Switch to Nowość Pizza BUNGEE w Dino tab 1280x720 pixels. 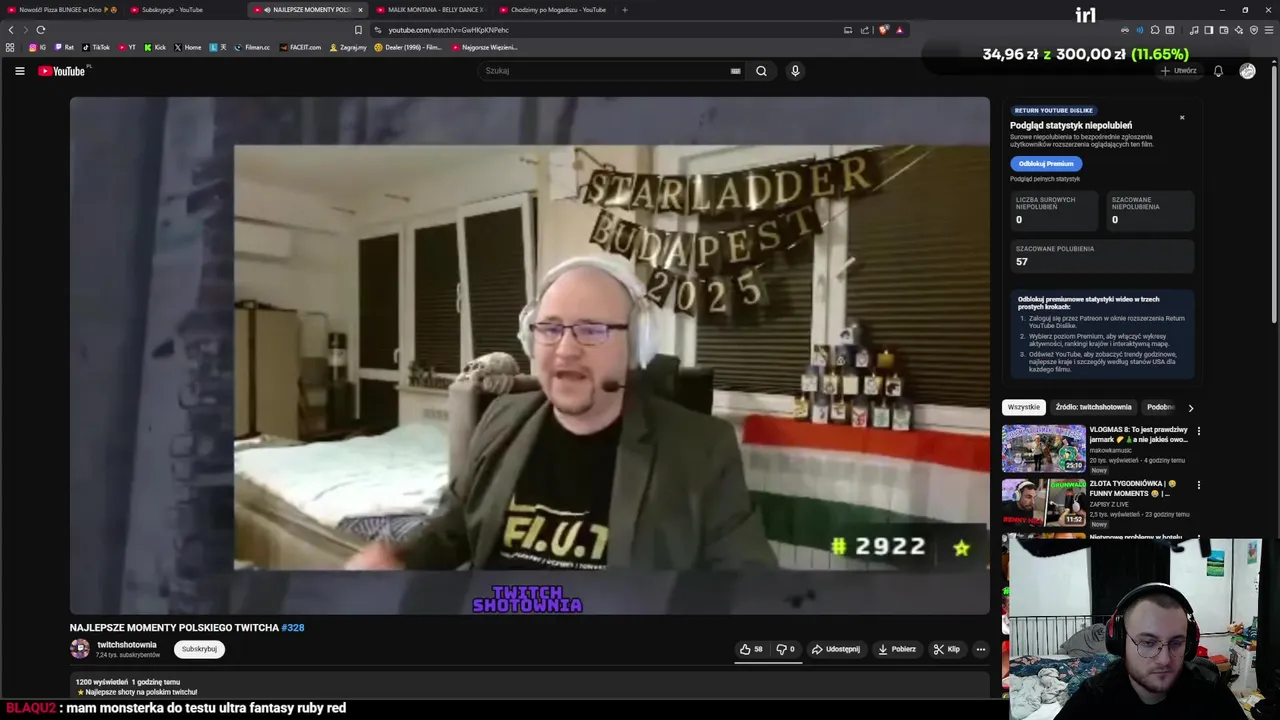click(62, 10)
